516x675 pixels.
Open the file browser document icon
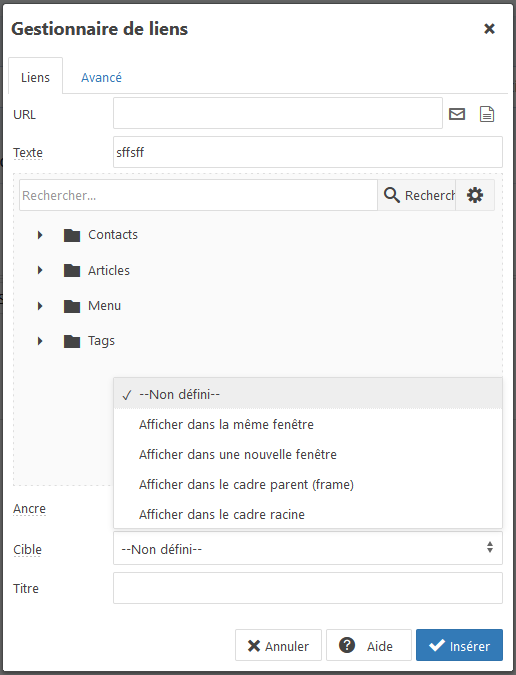click(487, 114)
